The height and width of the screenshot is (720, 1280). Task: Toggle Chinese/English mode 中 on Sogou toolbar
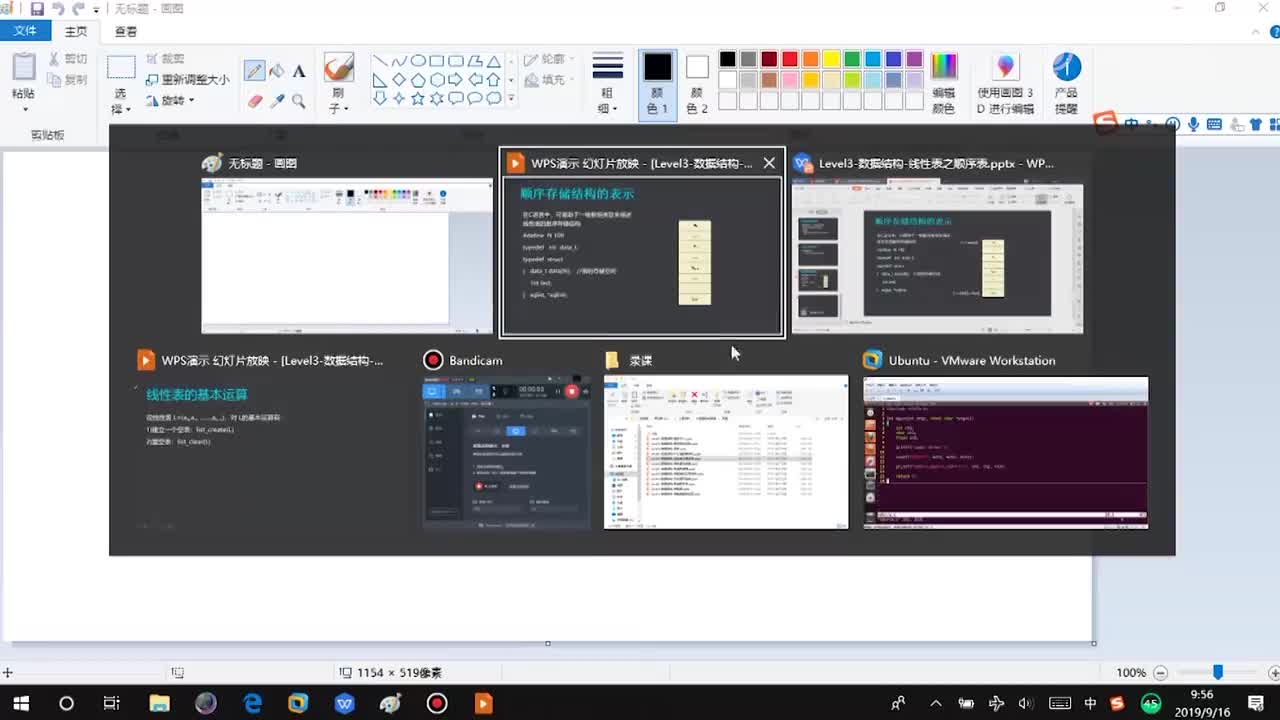coord(1132,125)
